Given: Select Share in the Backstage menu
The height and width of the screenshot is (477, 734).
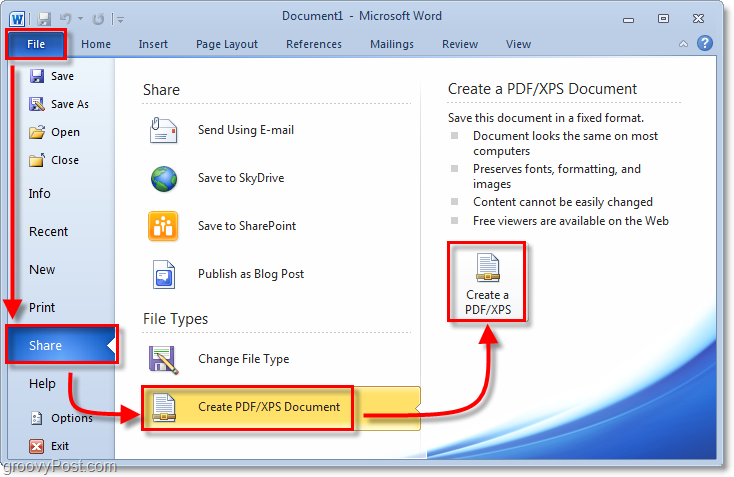Looking at the screenshot, I should (61, 345).
